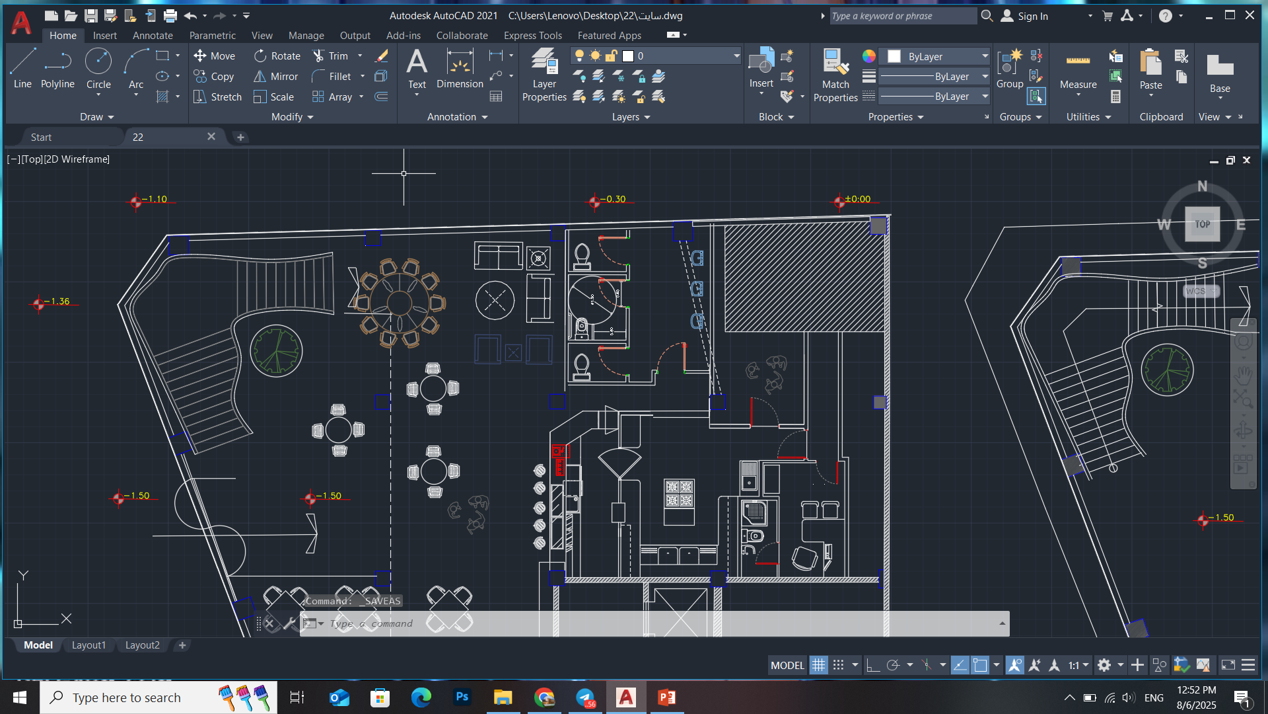Open the Layout1 tab
Viewport: 1268px width, 714px height.
(89, 645)
